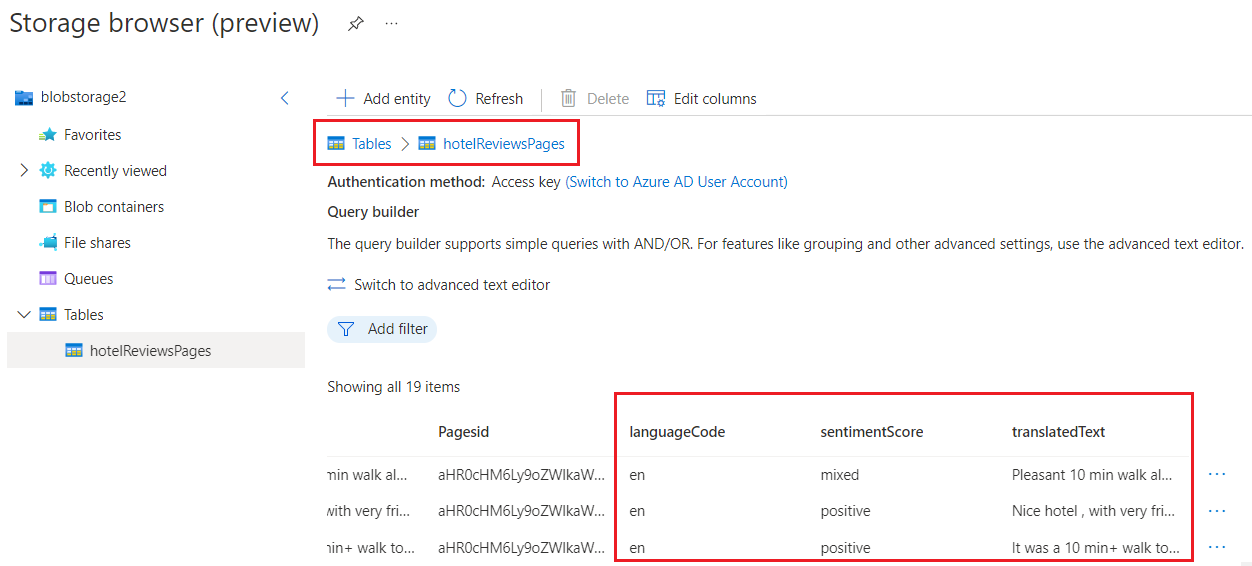Switch to advanced text editor
The height and width of the screenshot is (566, 1252).
[451, 285]
